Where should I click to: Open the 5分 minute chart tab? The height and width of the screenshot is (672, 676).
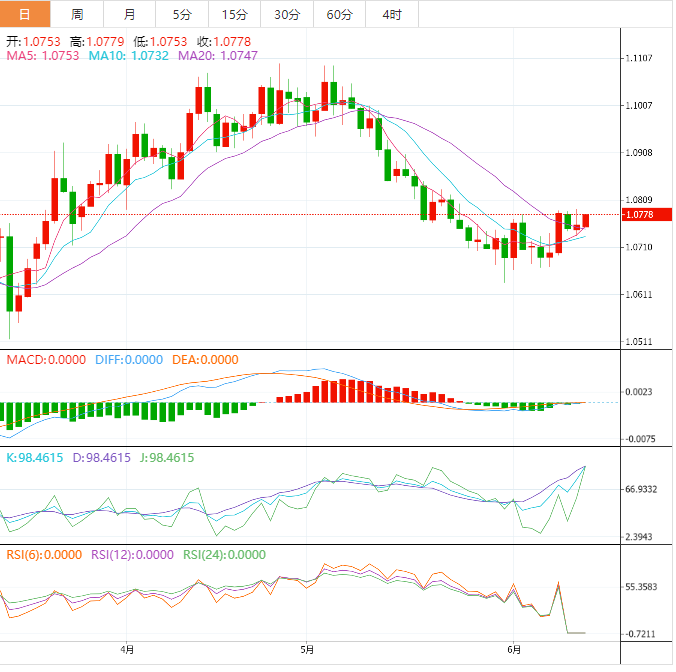[x=182, y=14]
